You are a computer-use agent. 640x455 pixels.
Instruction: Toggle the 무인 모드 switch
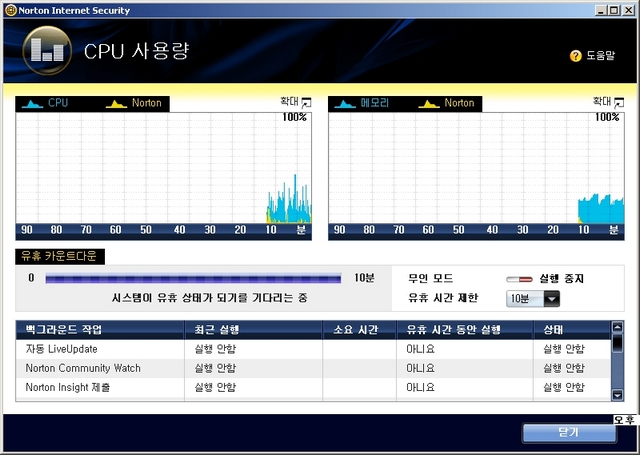pyautogui.click(x=519, y=280)
